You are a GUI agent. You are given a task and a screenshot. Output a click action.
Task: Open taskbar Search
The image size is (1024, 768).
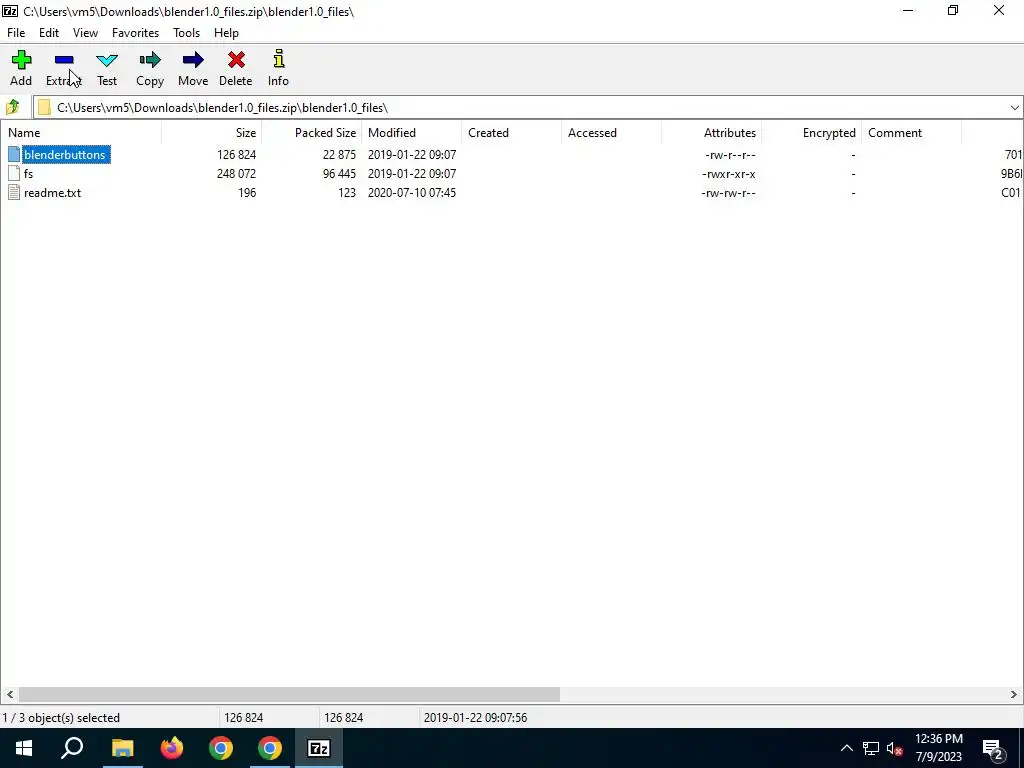point(72,748)
